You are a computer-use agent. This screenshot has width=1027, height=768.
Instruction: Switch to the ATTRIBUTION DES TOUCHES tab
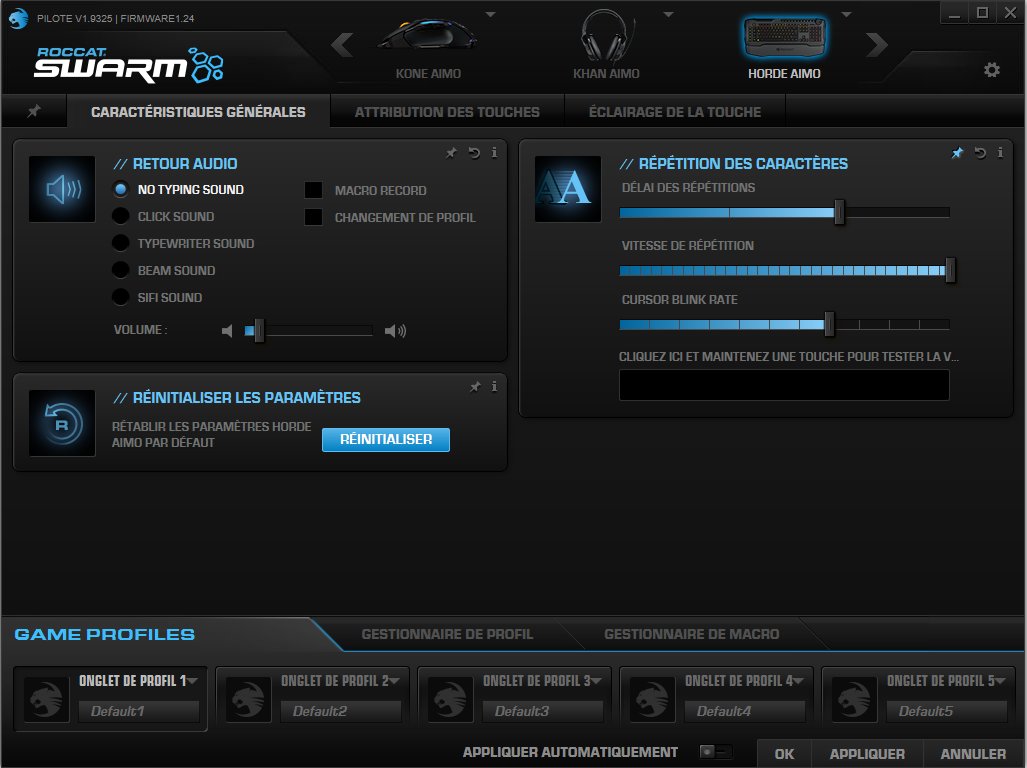coord(447,111)
